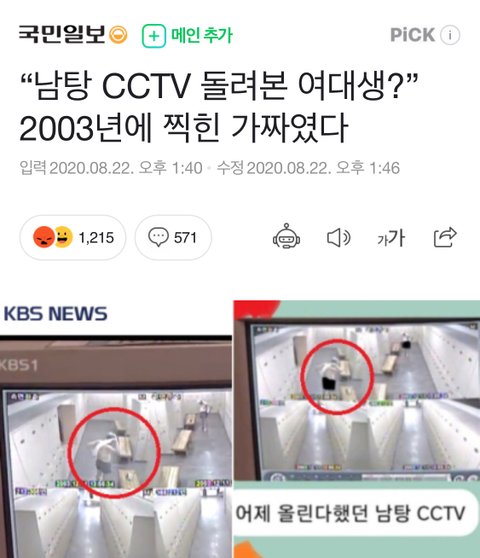The image size is (480, 558).
Task: Open left KBS NEWS CCTV image
Action: point(116,429)
